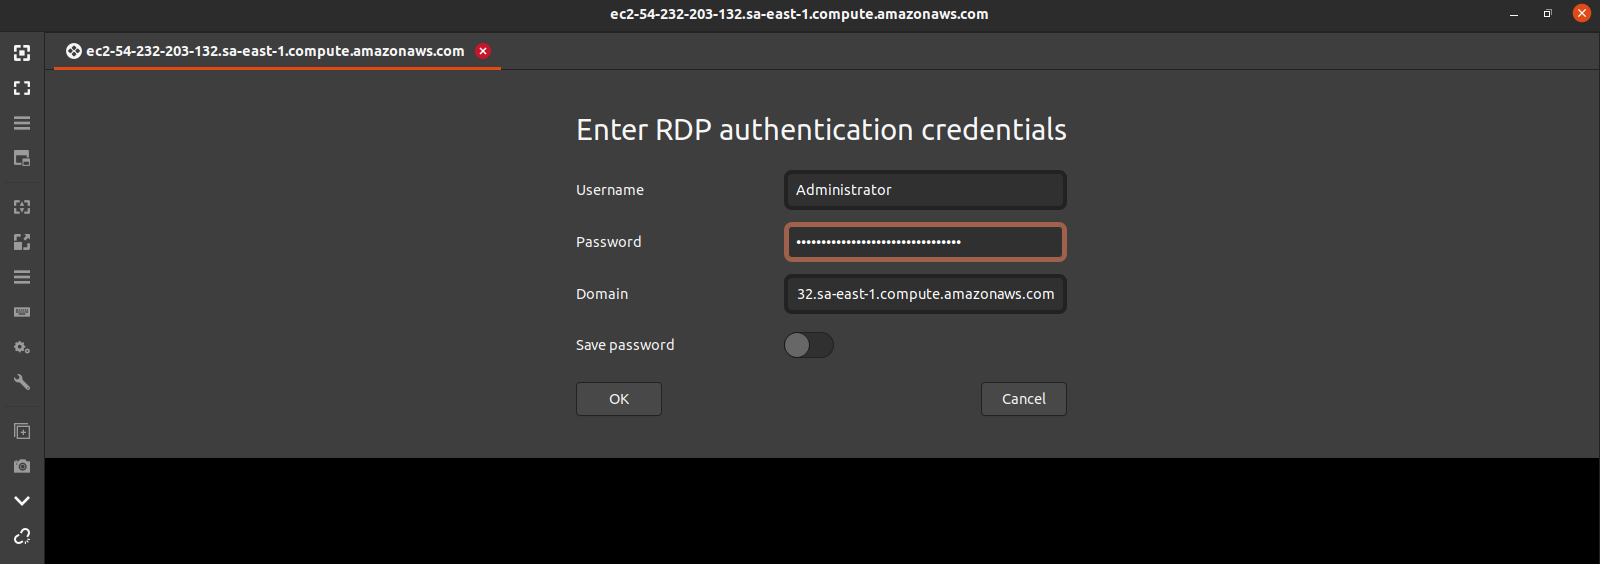This screenshot has width=1600, height=564.
Task: Toggle fullscreen mode icon in sidebar
Action: (22, 88)
